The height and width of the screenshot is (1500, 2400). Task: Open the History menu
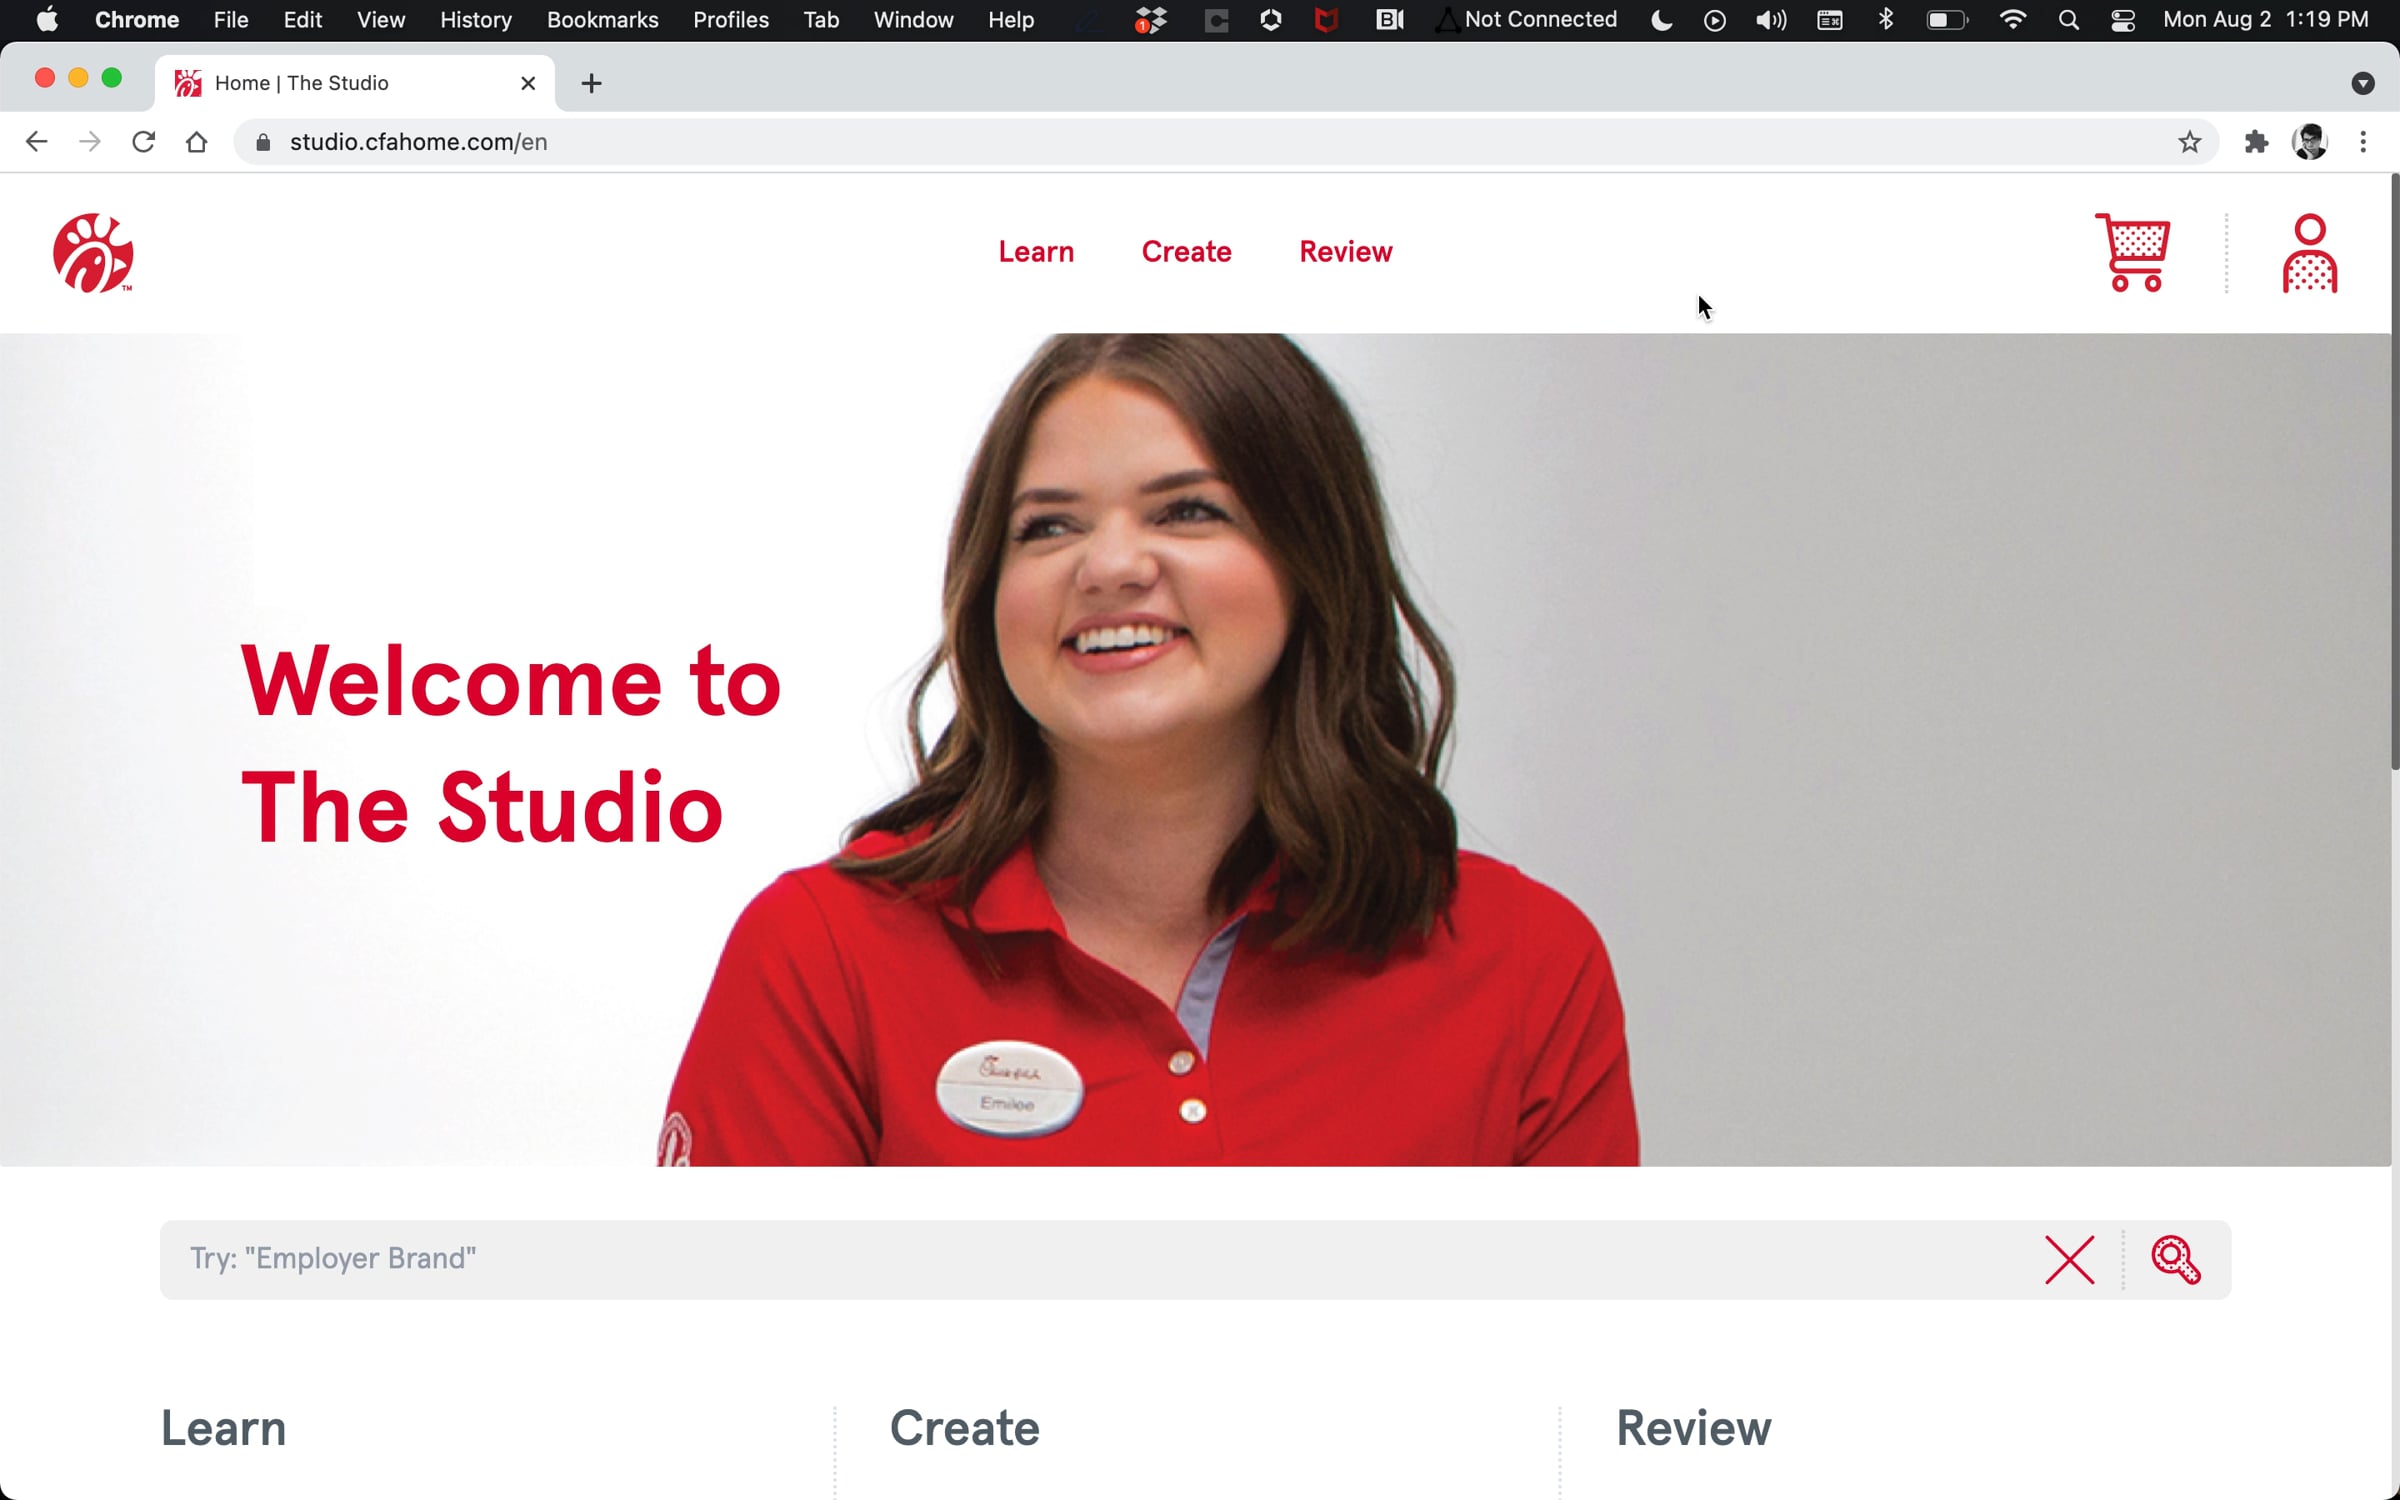[x=475, y=20]
